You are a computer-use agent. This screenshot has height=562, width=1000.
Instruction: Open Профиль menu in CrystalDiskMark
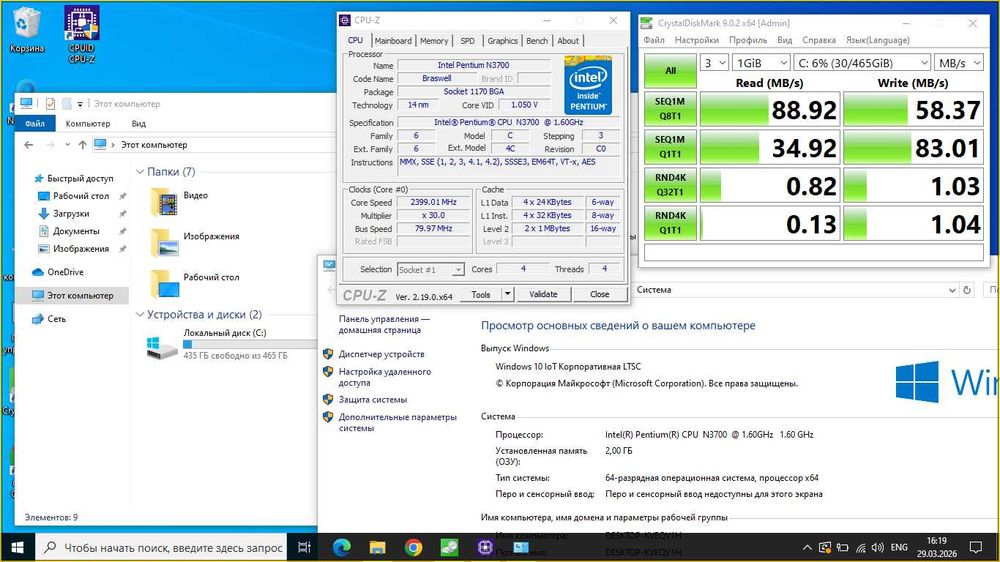pyautogui.click(x=748, y=40)
